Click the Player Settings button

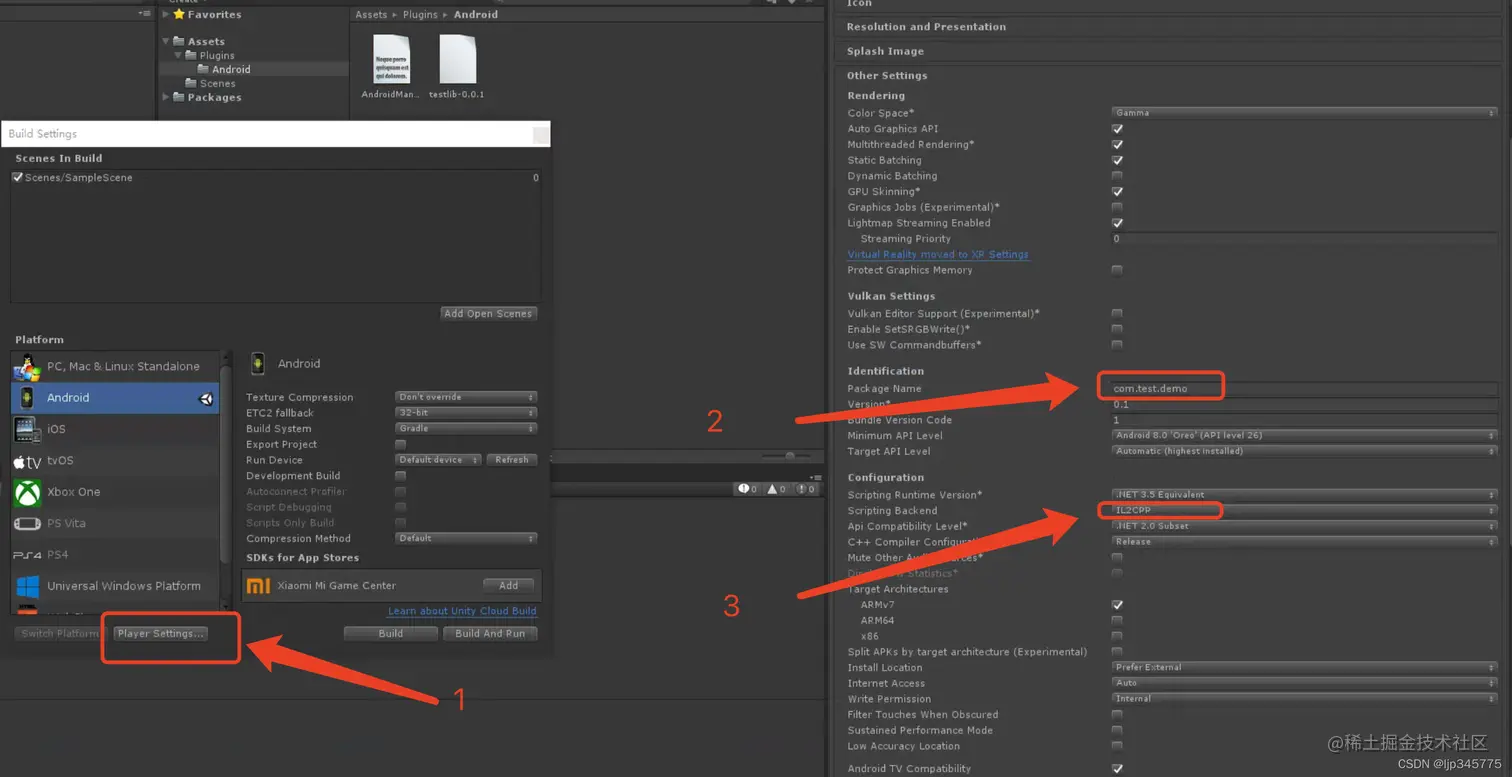point(160,634)
